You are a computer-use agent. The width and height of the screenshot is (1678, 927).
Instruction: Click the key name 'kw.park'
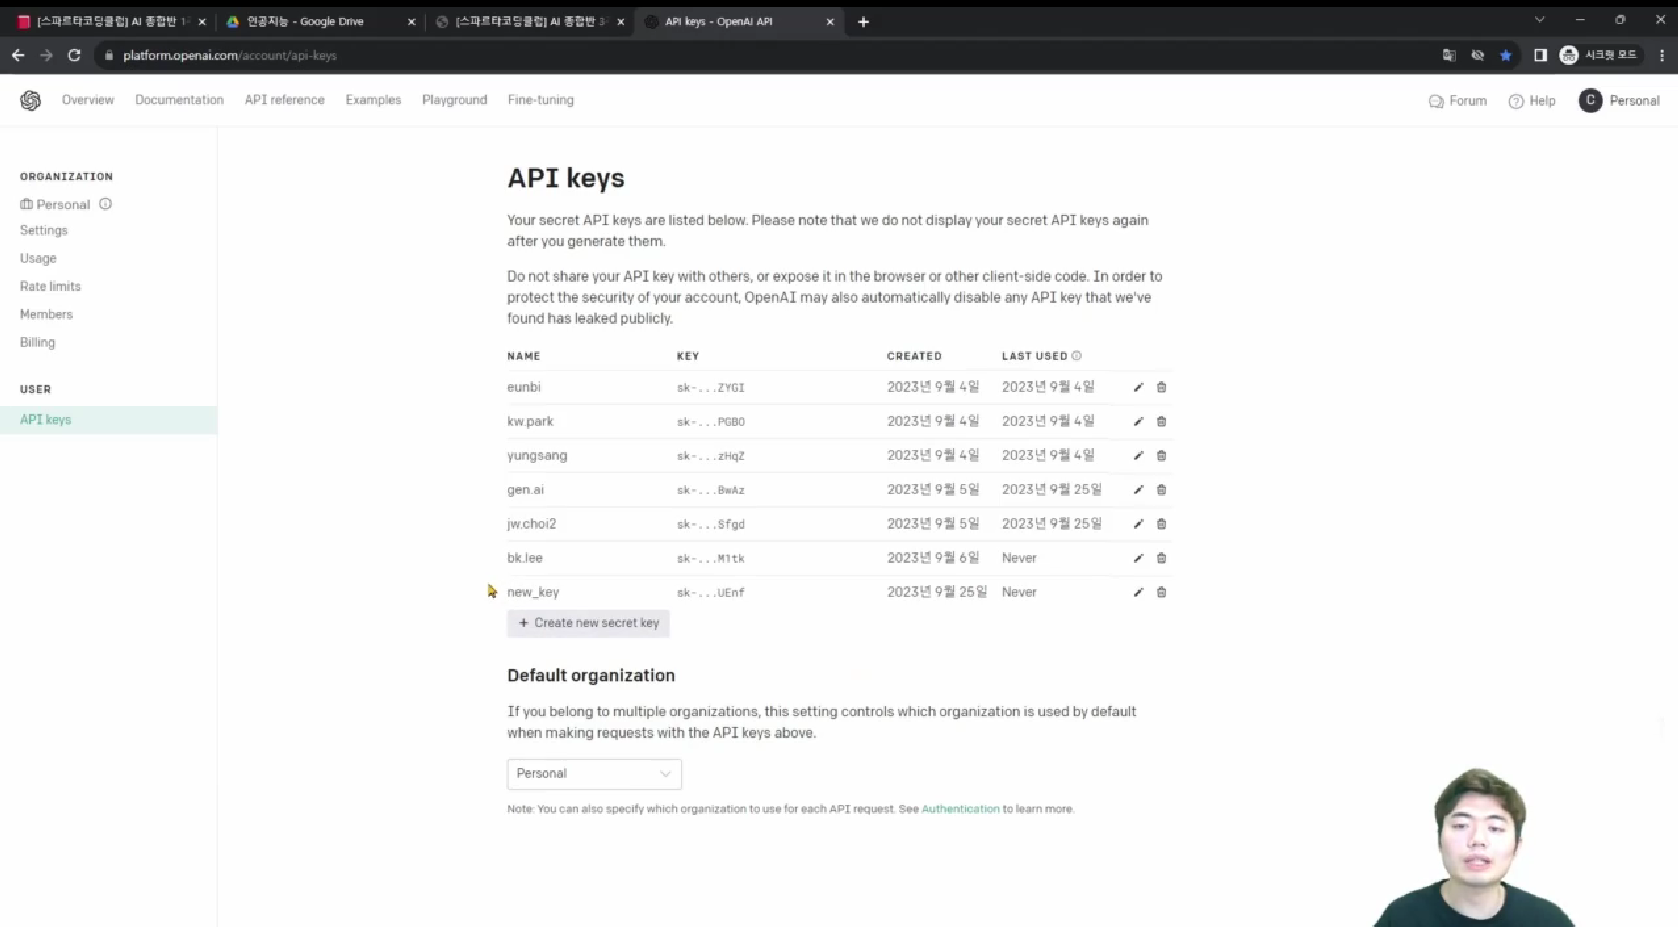[530, 421]
